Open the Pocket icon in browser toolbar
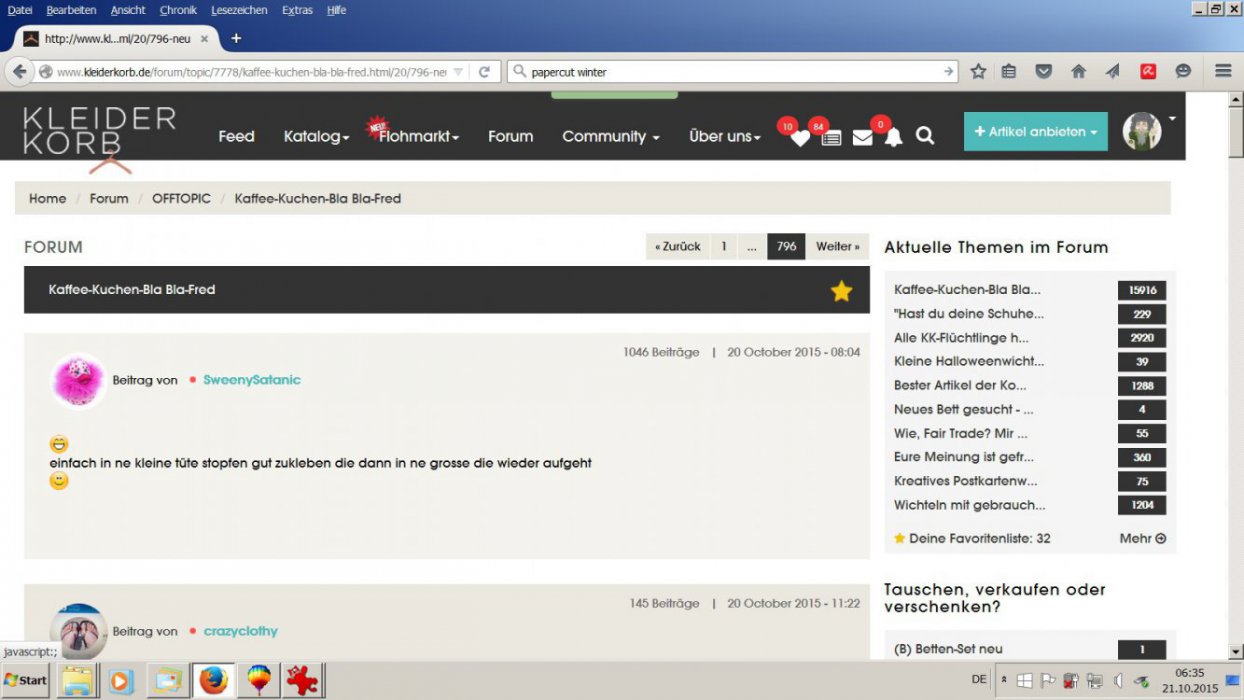This screenshot has width=1244, height=700. tap(1043, 72)
